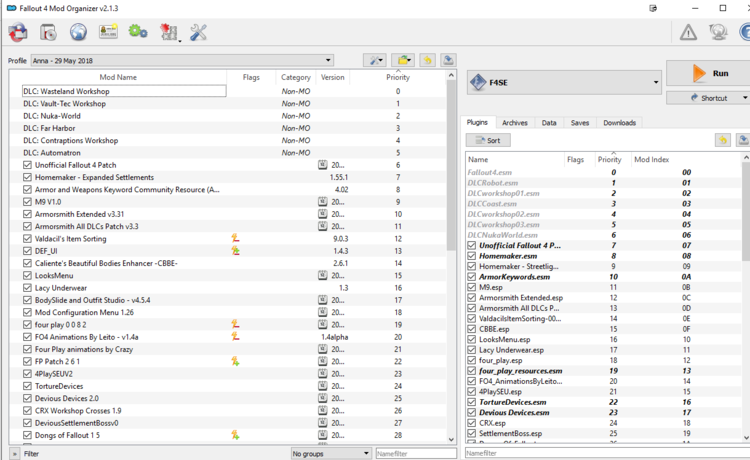Click the update globe icon near warning
This screenshot has width=750, height=460.
[x=718, y=33]
